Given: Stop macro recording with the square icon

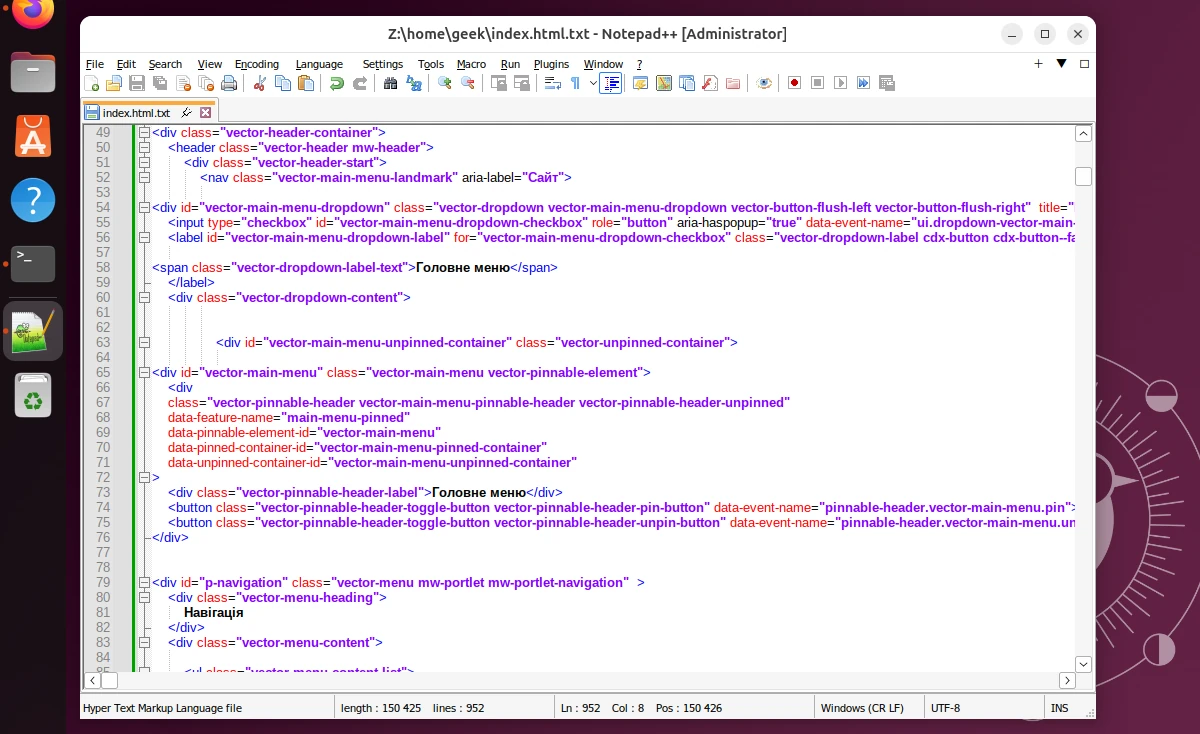Looking at the screenshot, I should tap(817, 83).
